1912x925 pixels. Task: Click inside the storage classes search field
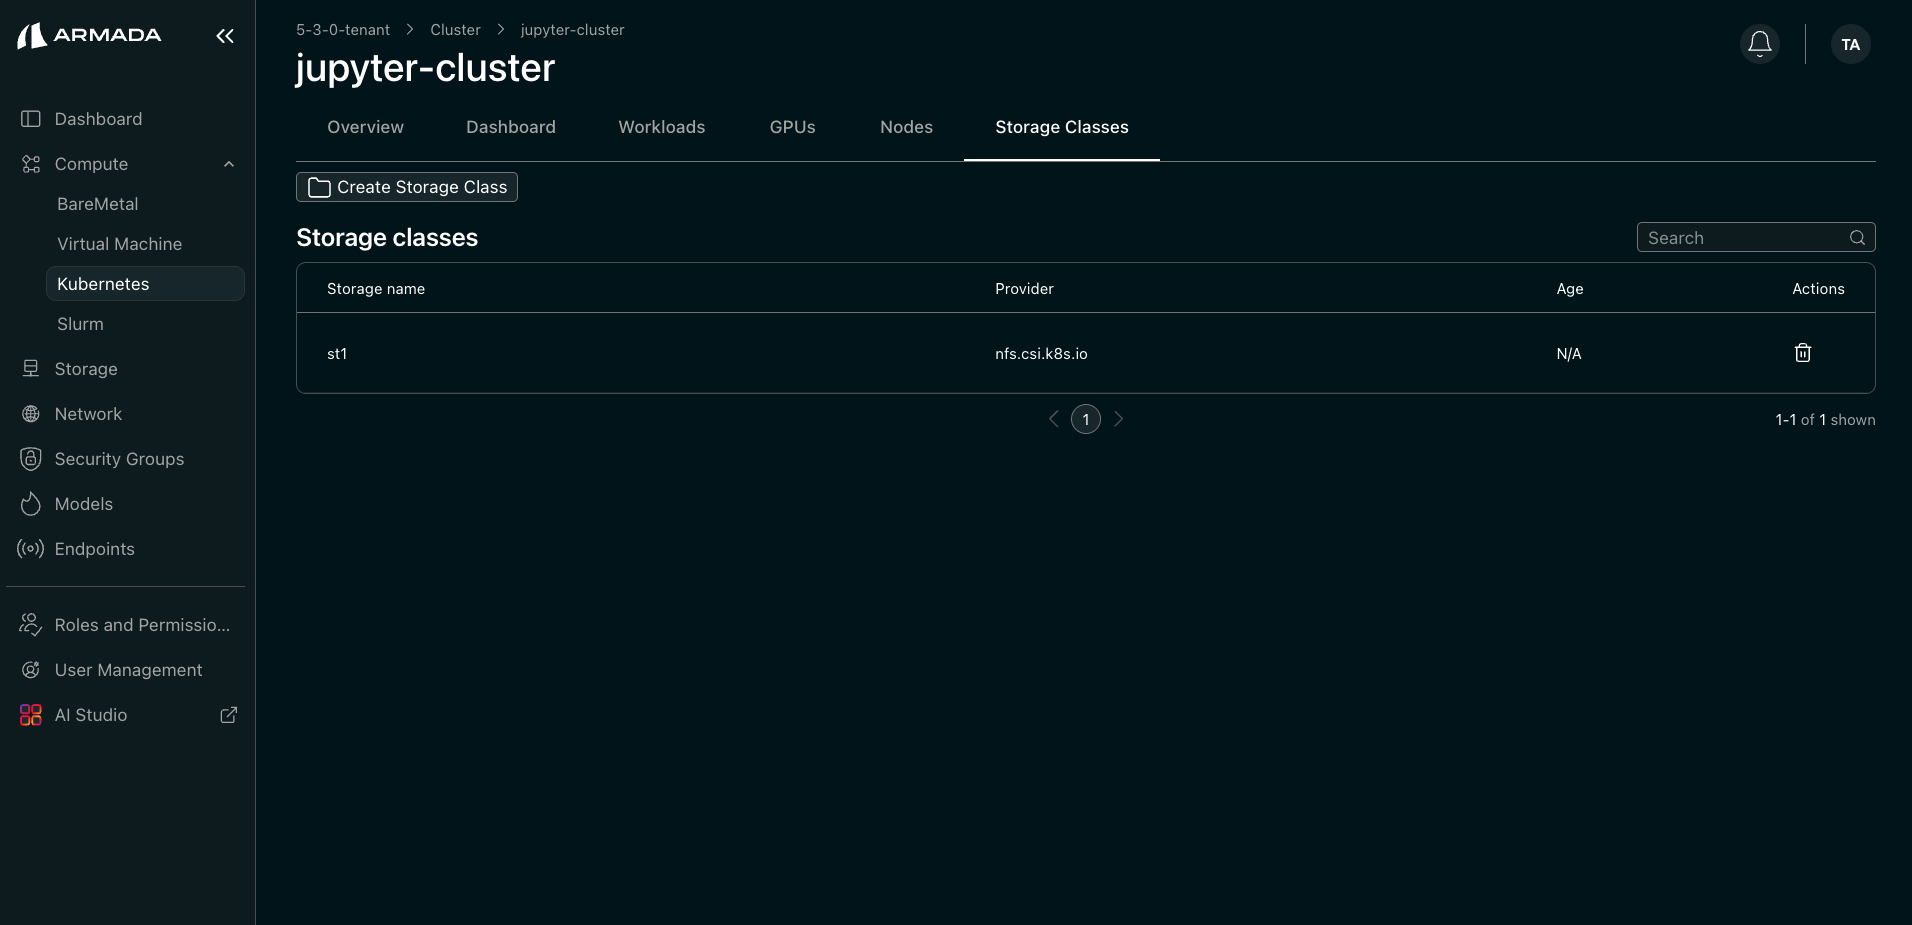tap(1750, 237)
